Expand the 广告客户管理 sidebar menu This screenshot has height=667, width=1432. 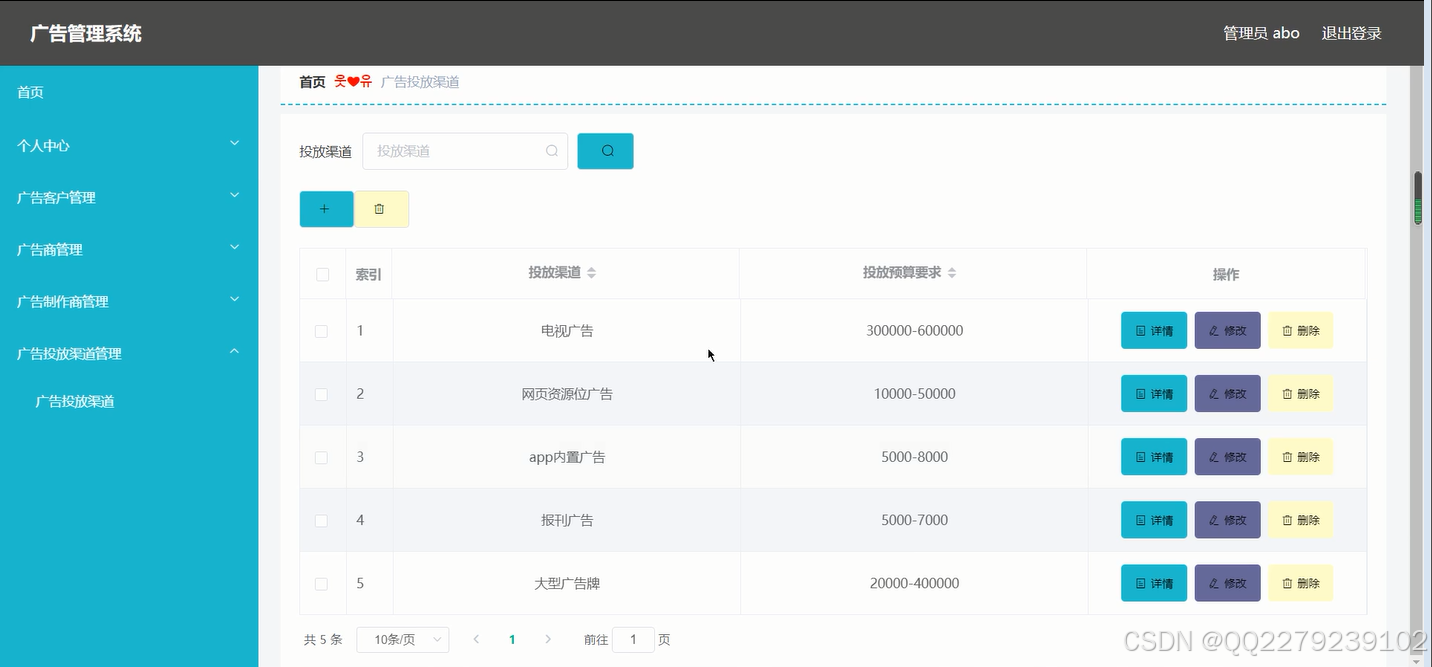point(130,197)
